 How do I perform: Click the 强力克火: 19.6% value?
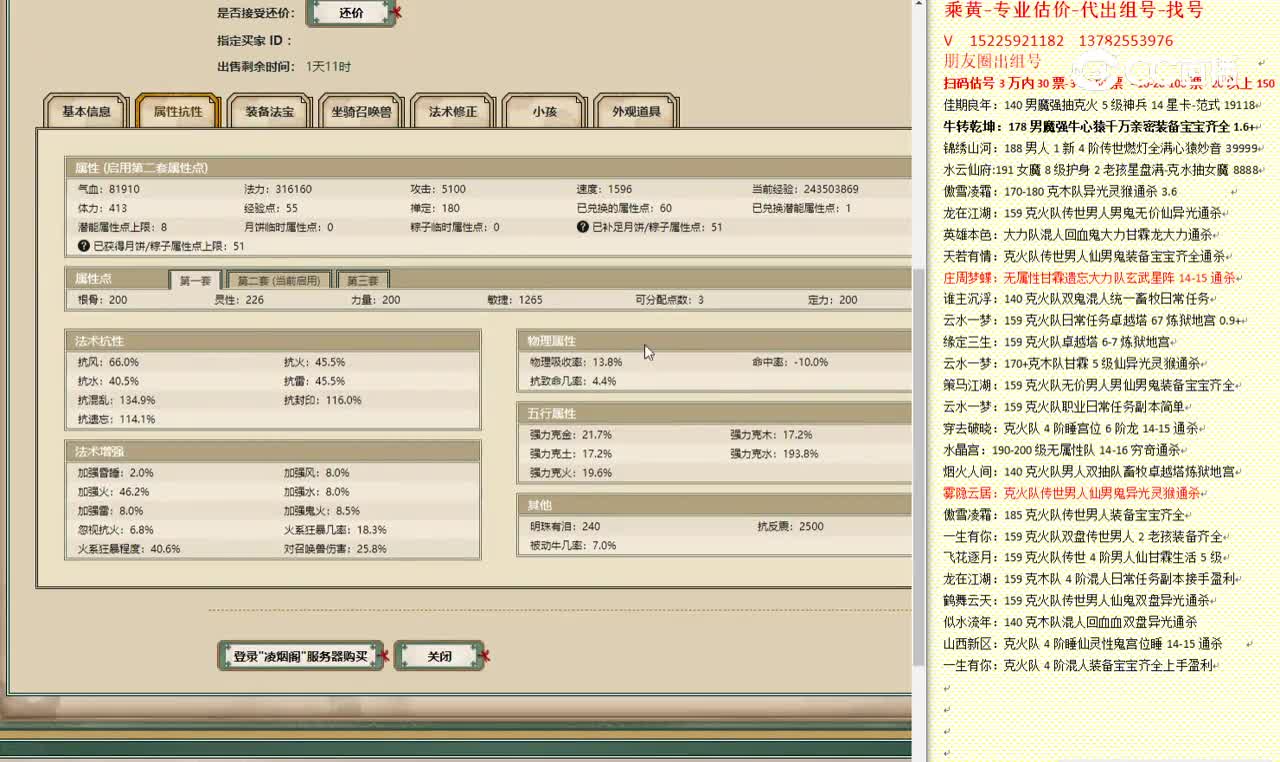coord(570,473)
